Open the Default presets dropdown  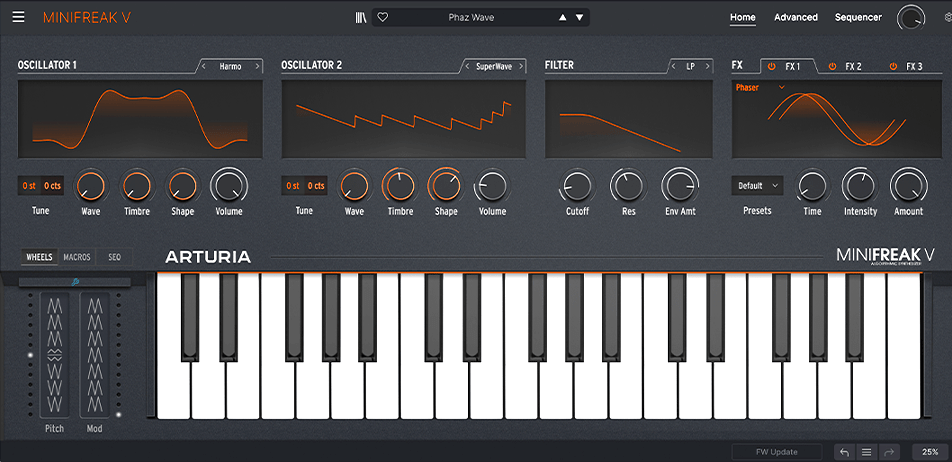757,186
